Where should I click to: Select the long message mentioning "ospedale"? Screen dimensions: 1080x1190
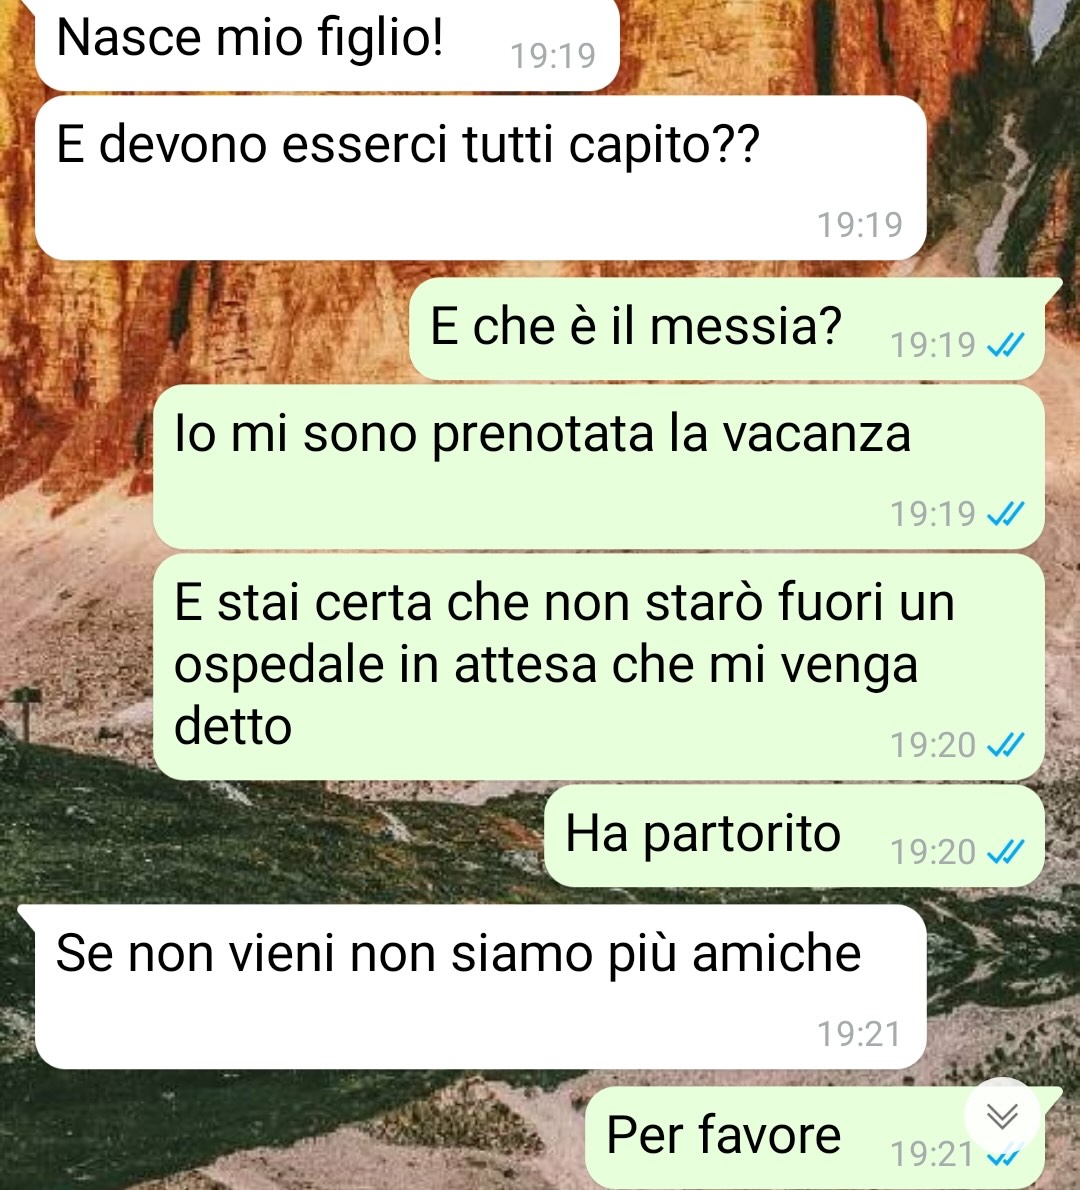599,666
